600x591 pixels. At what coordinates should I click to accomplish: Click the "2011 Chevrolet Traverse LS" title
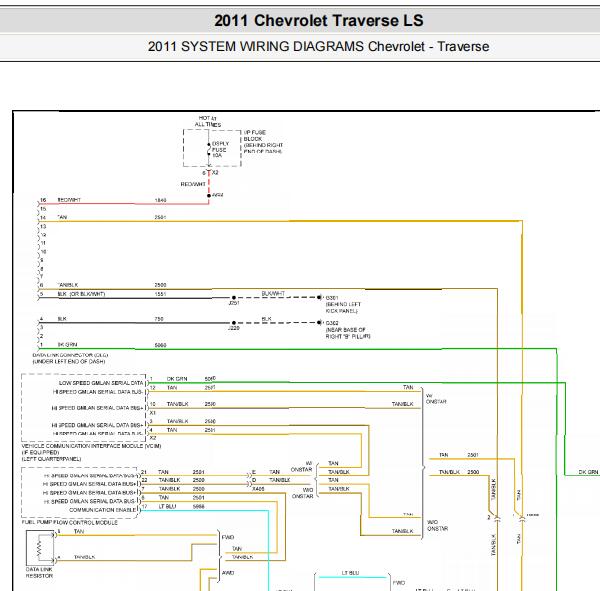tap(318, 21)
